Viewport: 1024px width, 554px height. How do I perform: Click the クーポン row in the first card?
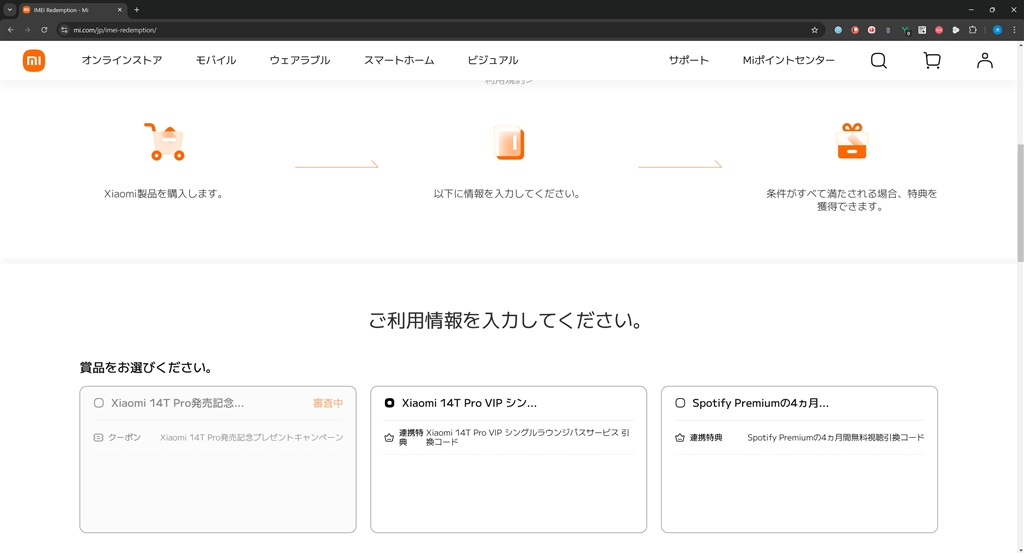218,438
